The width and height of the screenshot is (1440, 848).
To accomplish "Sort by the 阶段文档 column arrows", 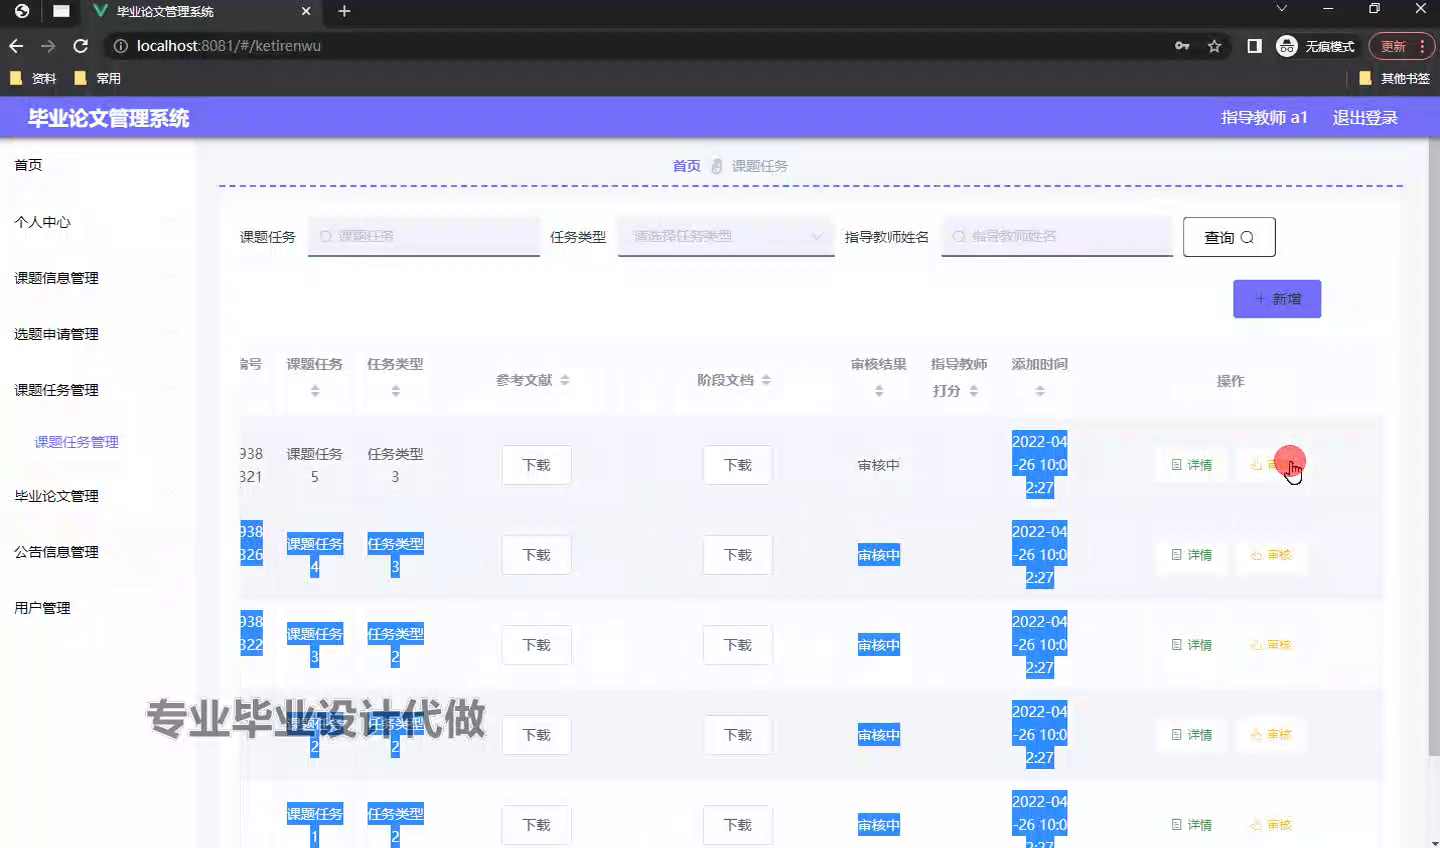I will pos(766,380).
